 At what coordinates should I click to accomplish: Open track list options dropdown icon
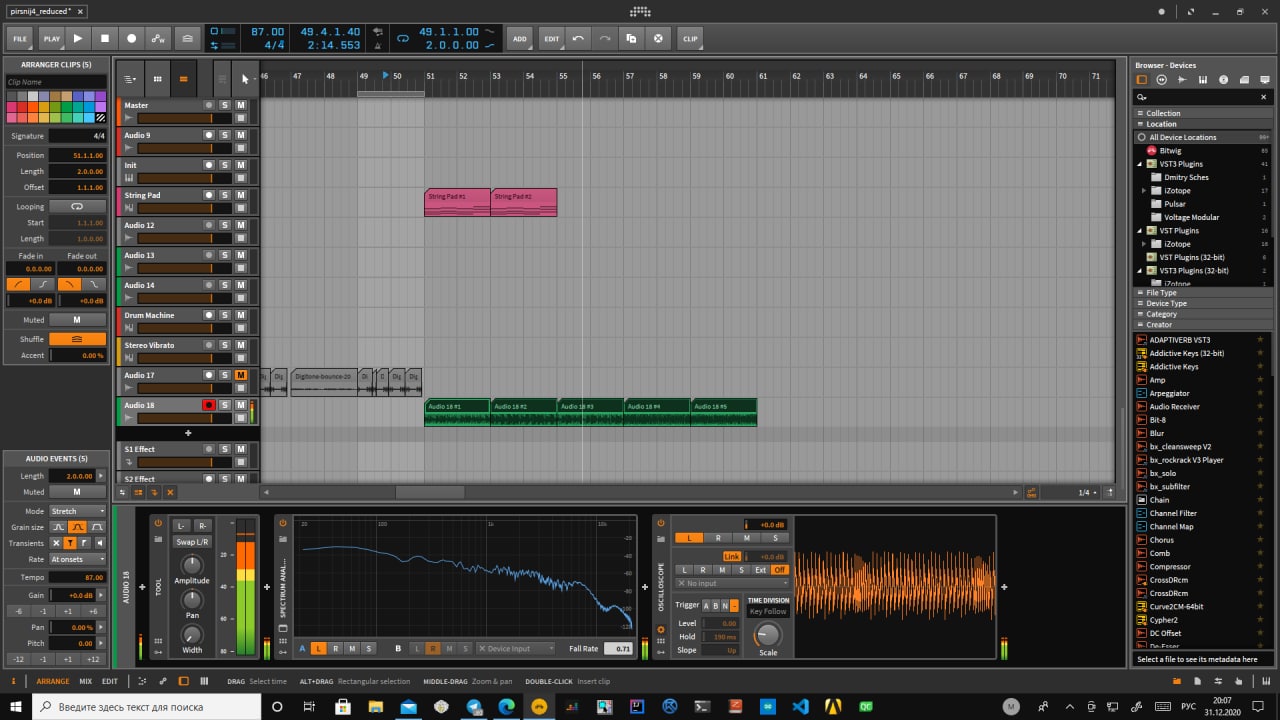(130, 79)
